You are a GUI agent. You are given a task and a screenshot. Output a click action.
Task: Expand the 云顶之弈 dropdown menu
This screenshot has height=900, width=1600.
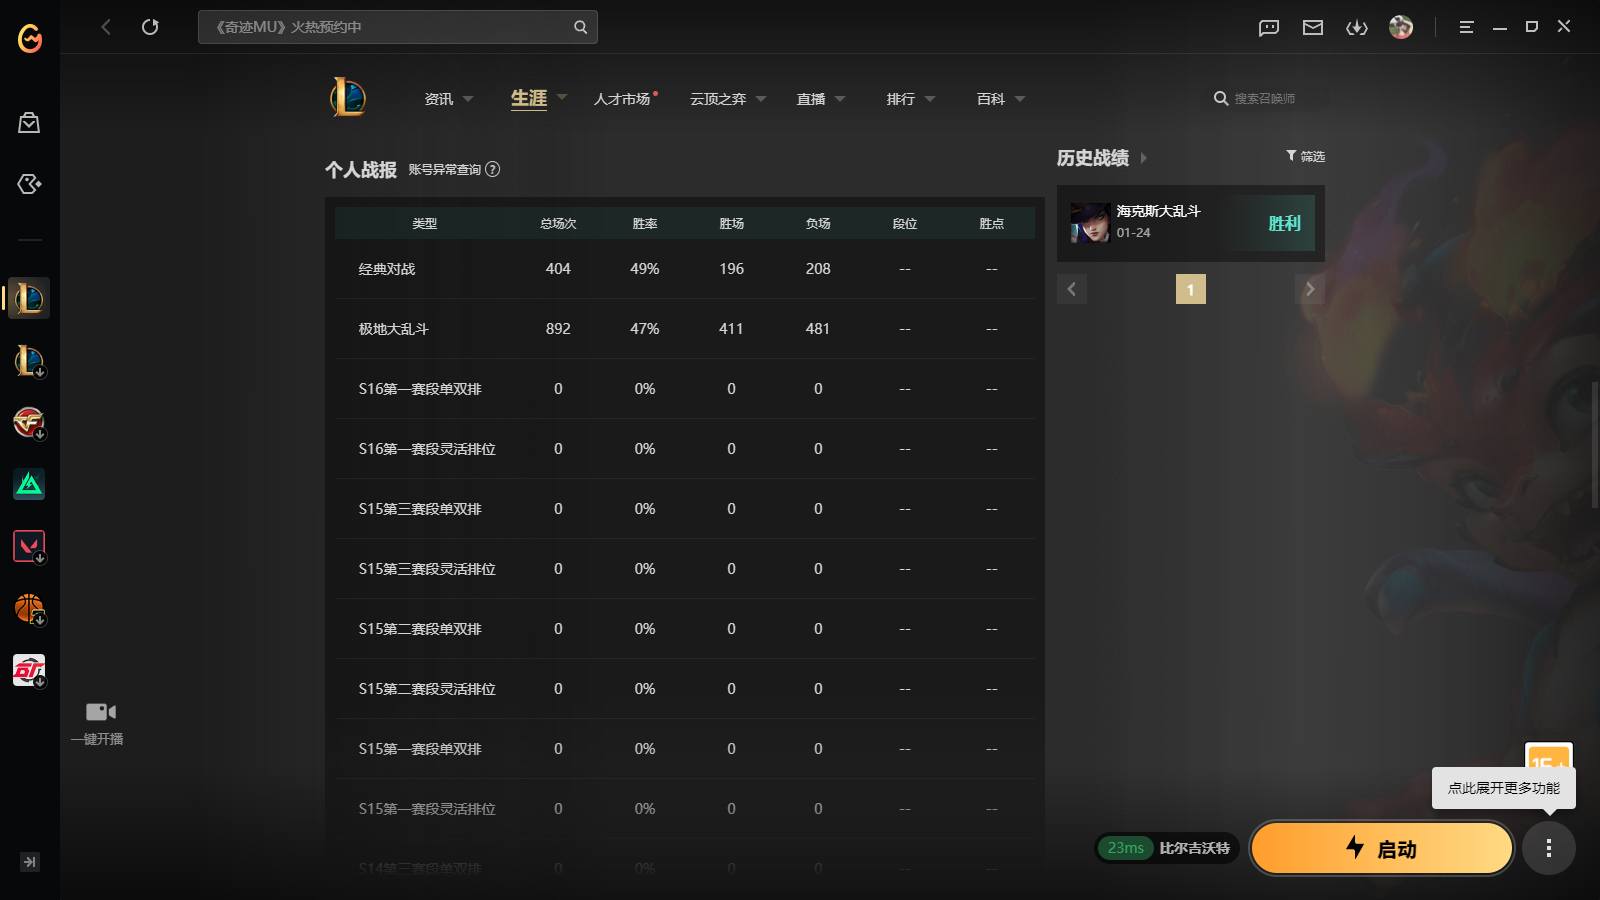[x=760, y=98]
